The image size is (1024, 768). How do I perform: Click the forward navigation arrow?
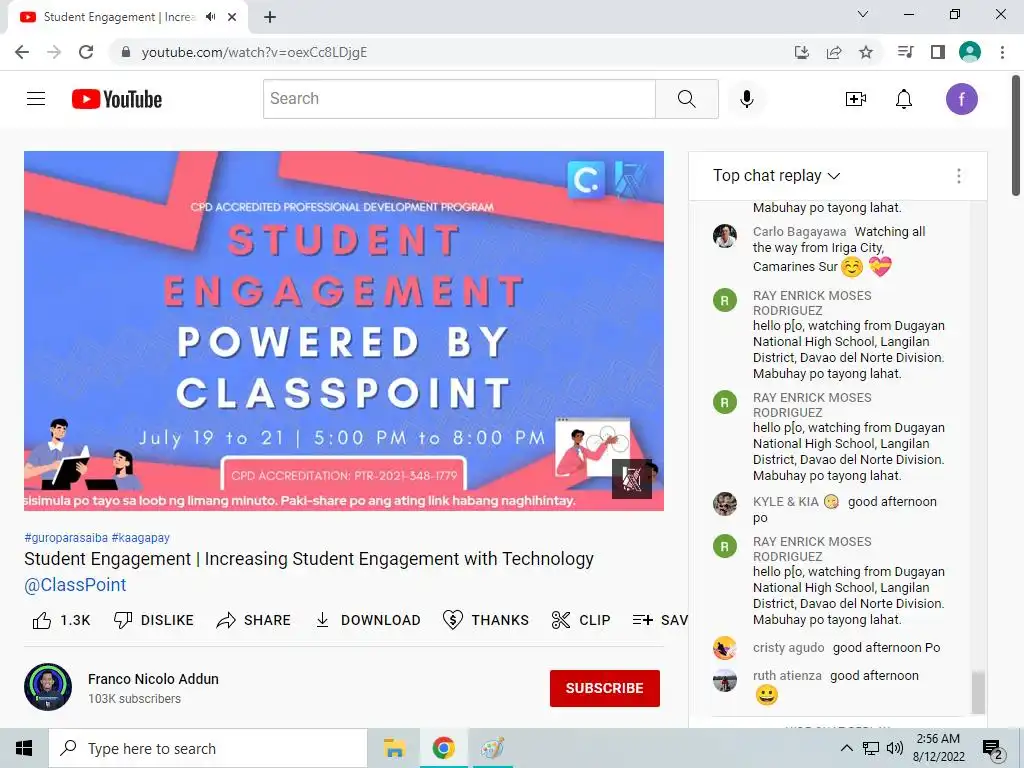[x=54, y=52]
